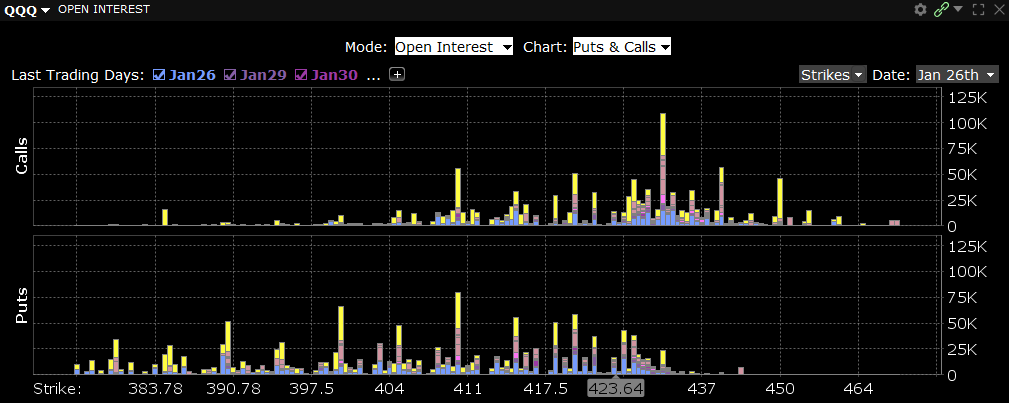The width and height of the screenshot is (1009, 403).
Task: Click strike label 450
Action: [781, 389]
